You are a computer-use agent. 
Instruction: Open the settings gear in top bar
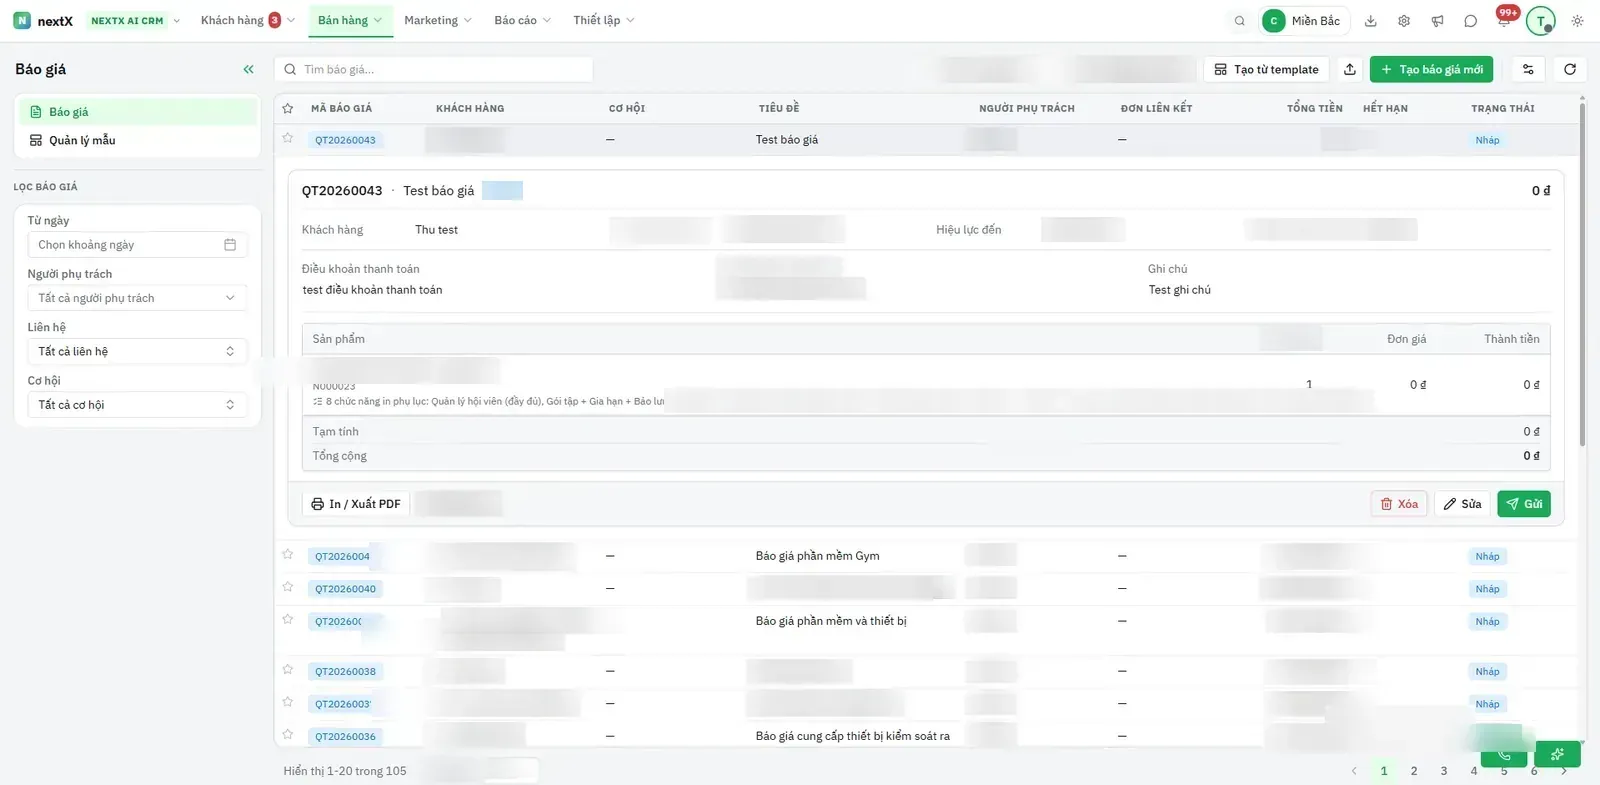coord(1404,20)
